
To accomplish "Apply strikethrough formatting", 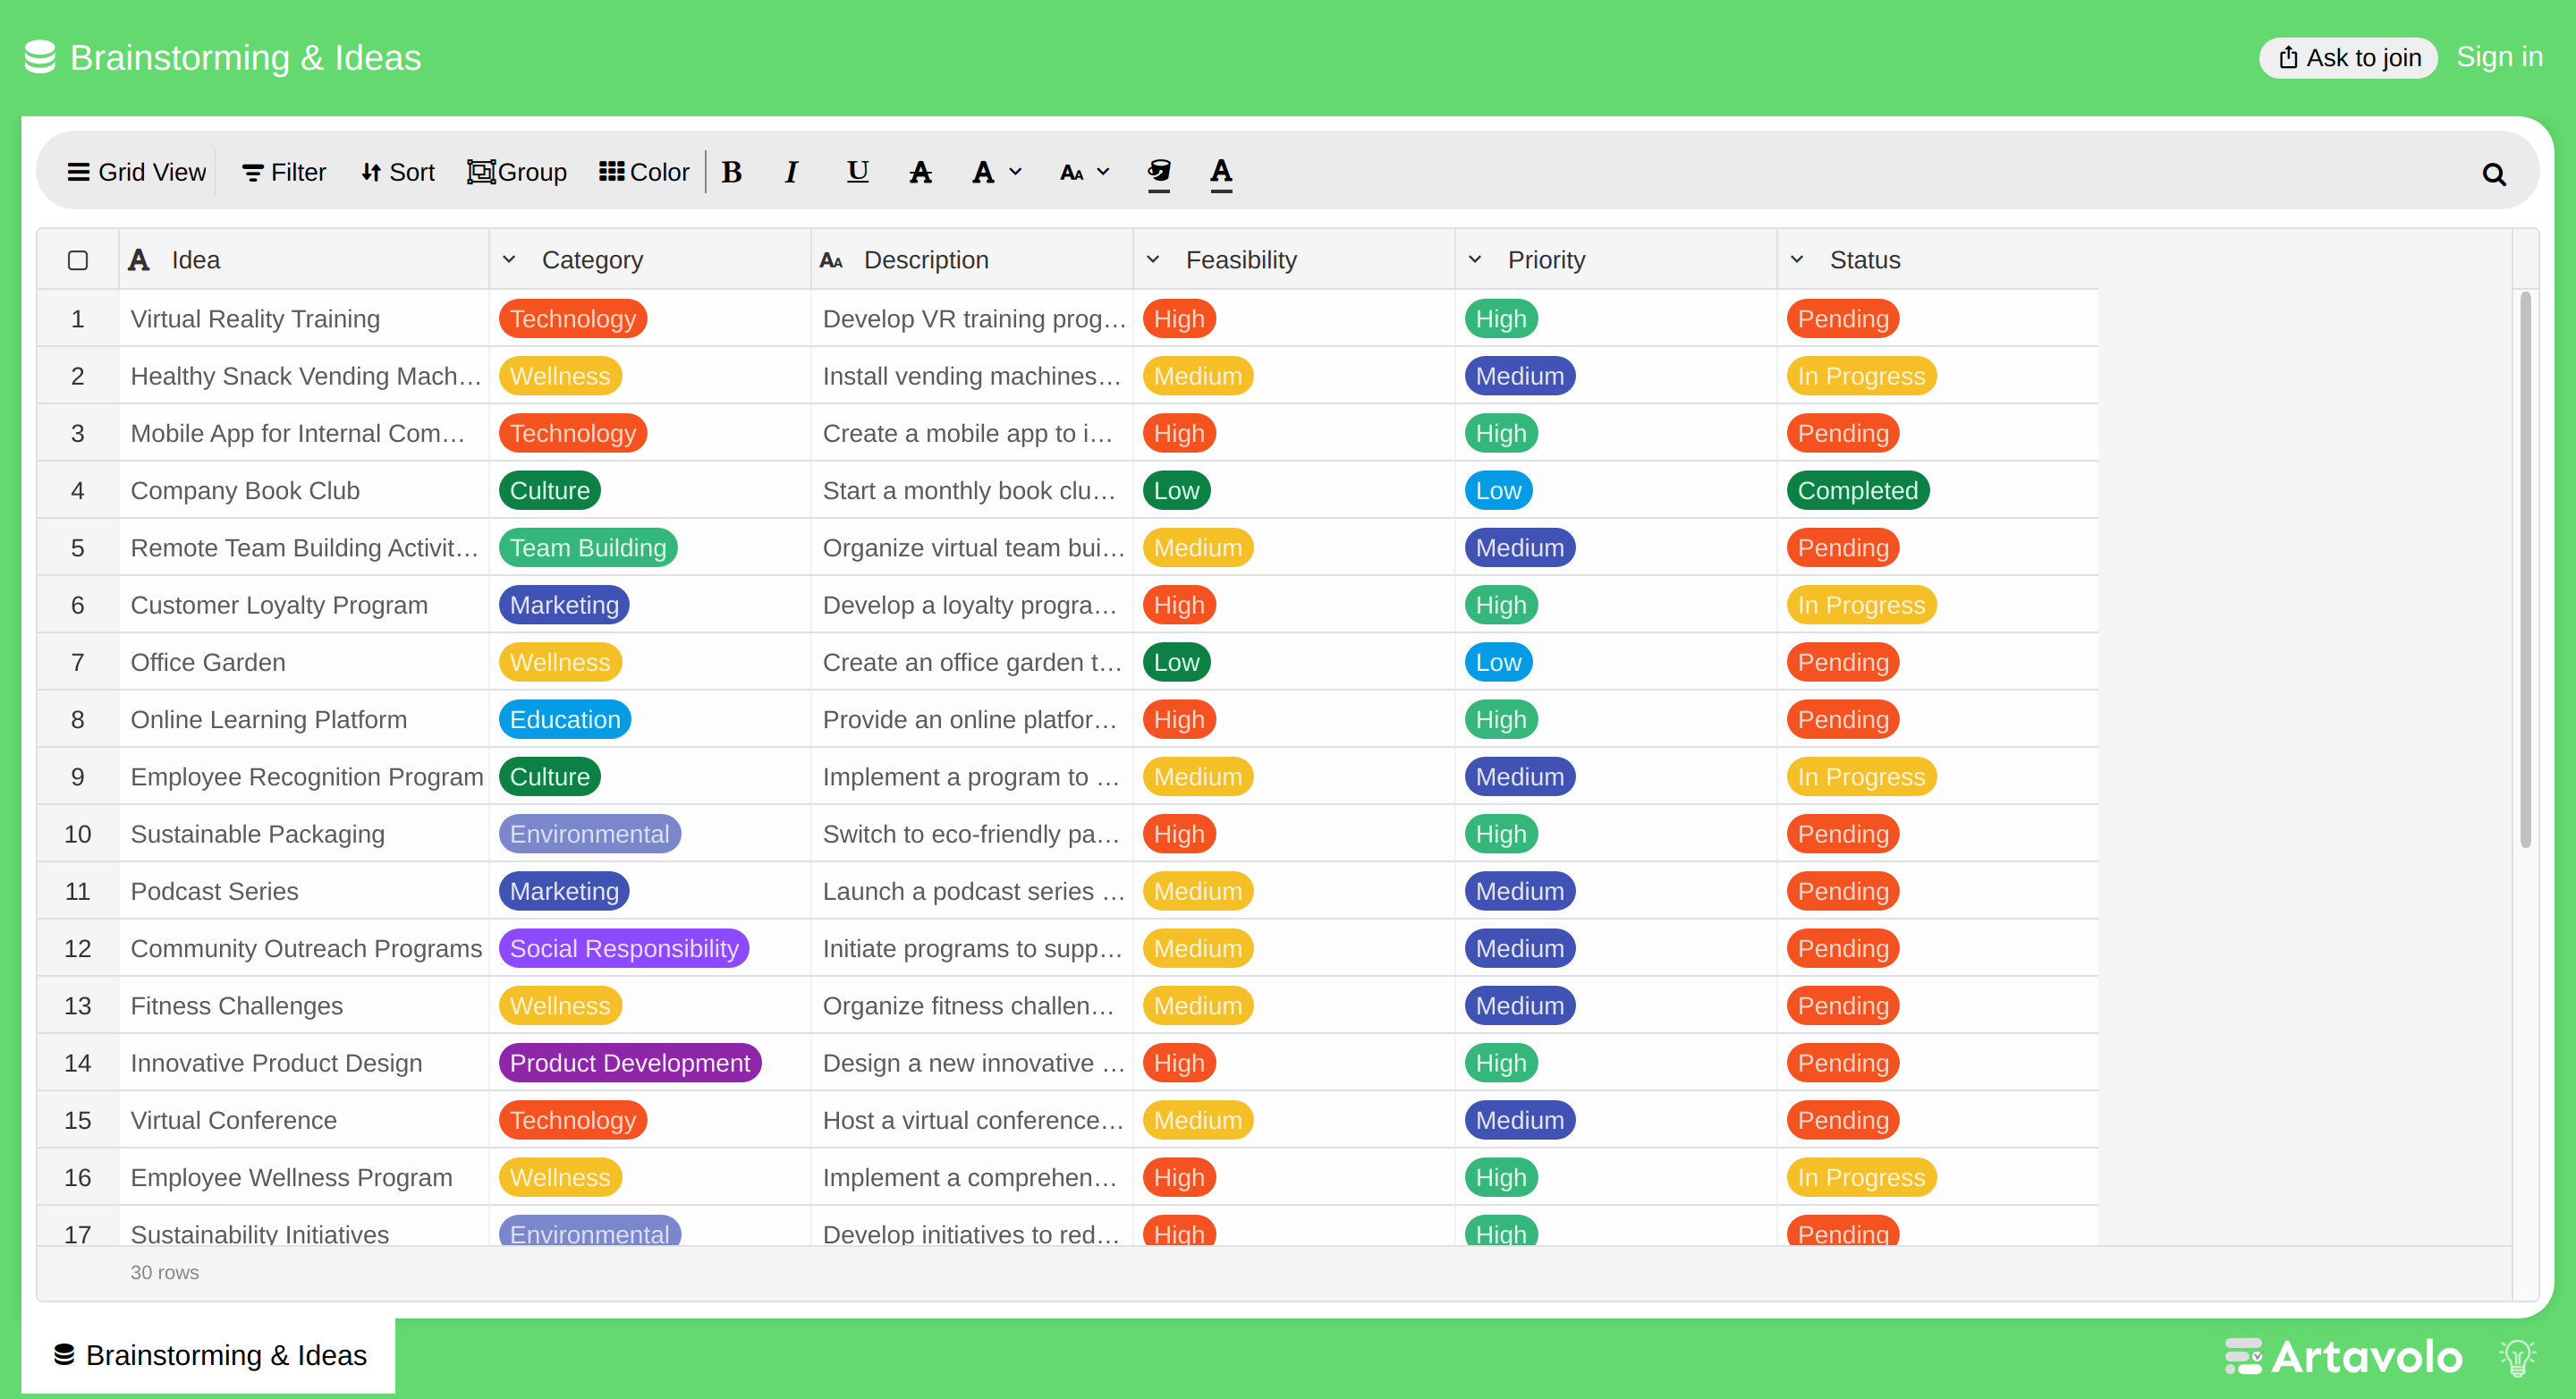I will pos(920,172).
